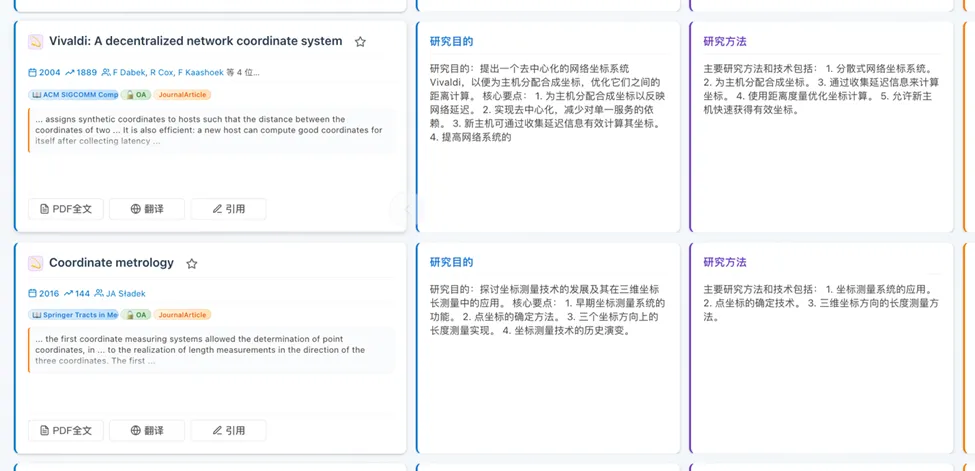This screenshot has height=471, width=975.
Task: Click JournalArticle tag on Vivaldi card
Action: [182, 95]
